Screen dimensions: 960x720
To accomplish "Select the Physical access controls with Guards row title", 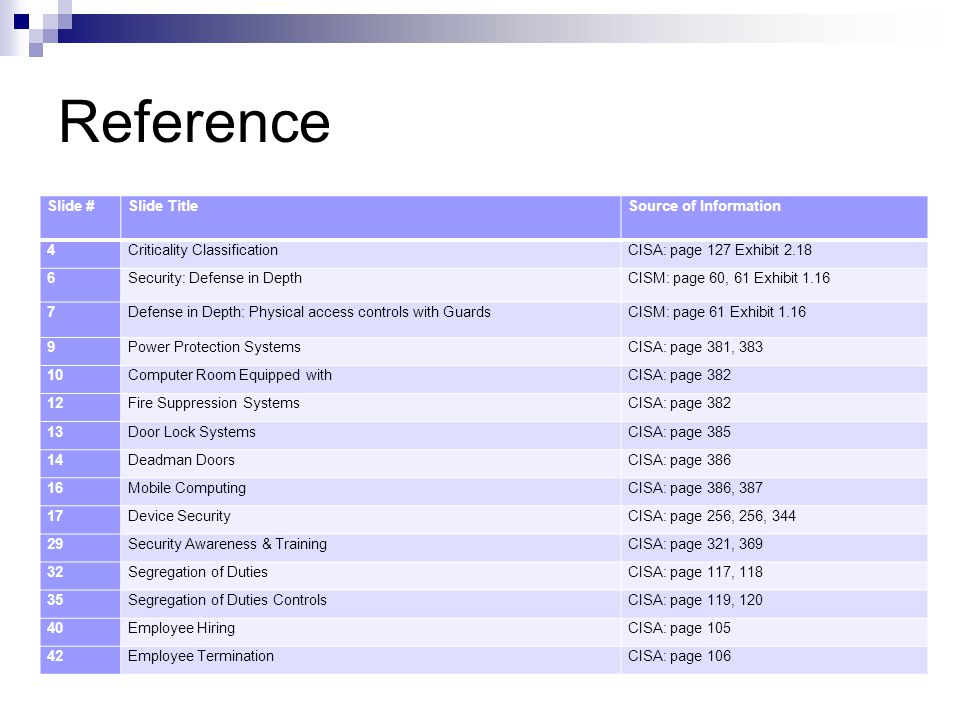I will [370, 319].
